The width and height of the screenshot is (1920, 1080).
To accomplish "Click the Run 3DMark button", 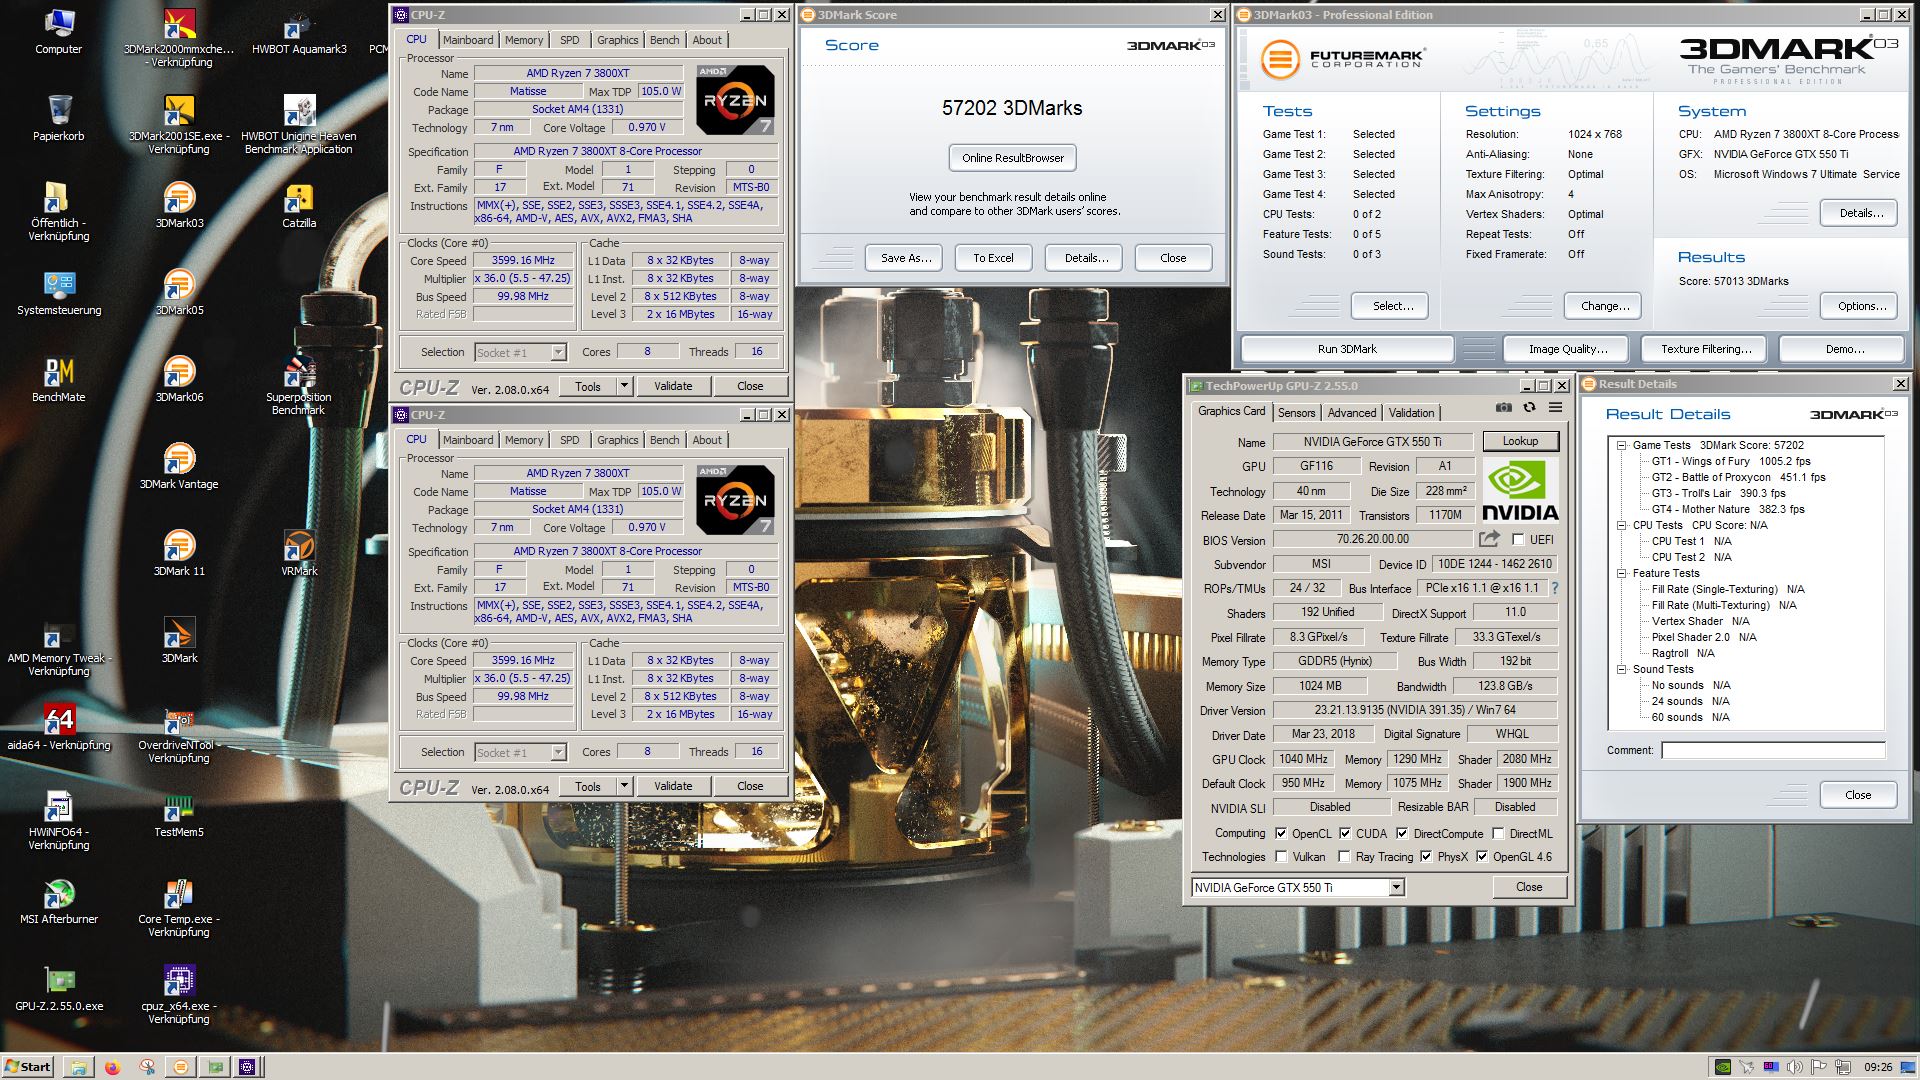I will pos(1346,349).
